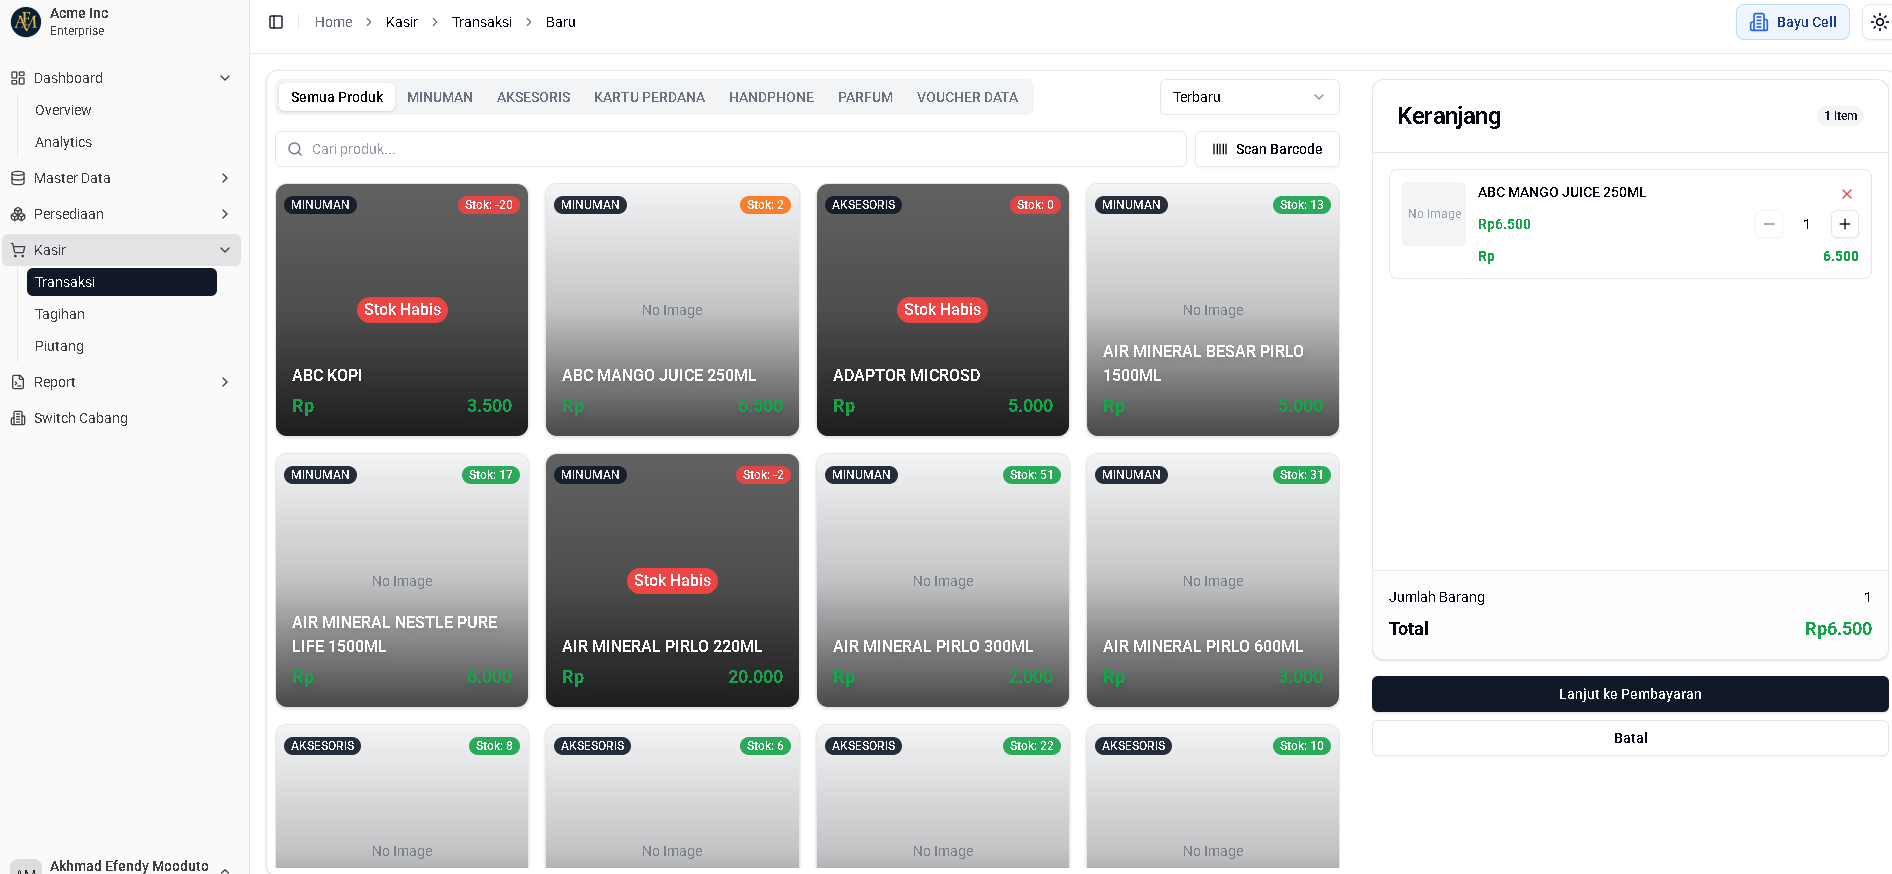Image resolution: width=1892 pixels, height=874 pixels.
Task: Click the Persediaan boxes icon
Action: tap(18, 214)
